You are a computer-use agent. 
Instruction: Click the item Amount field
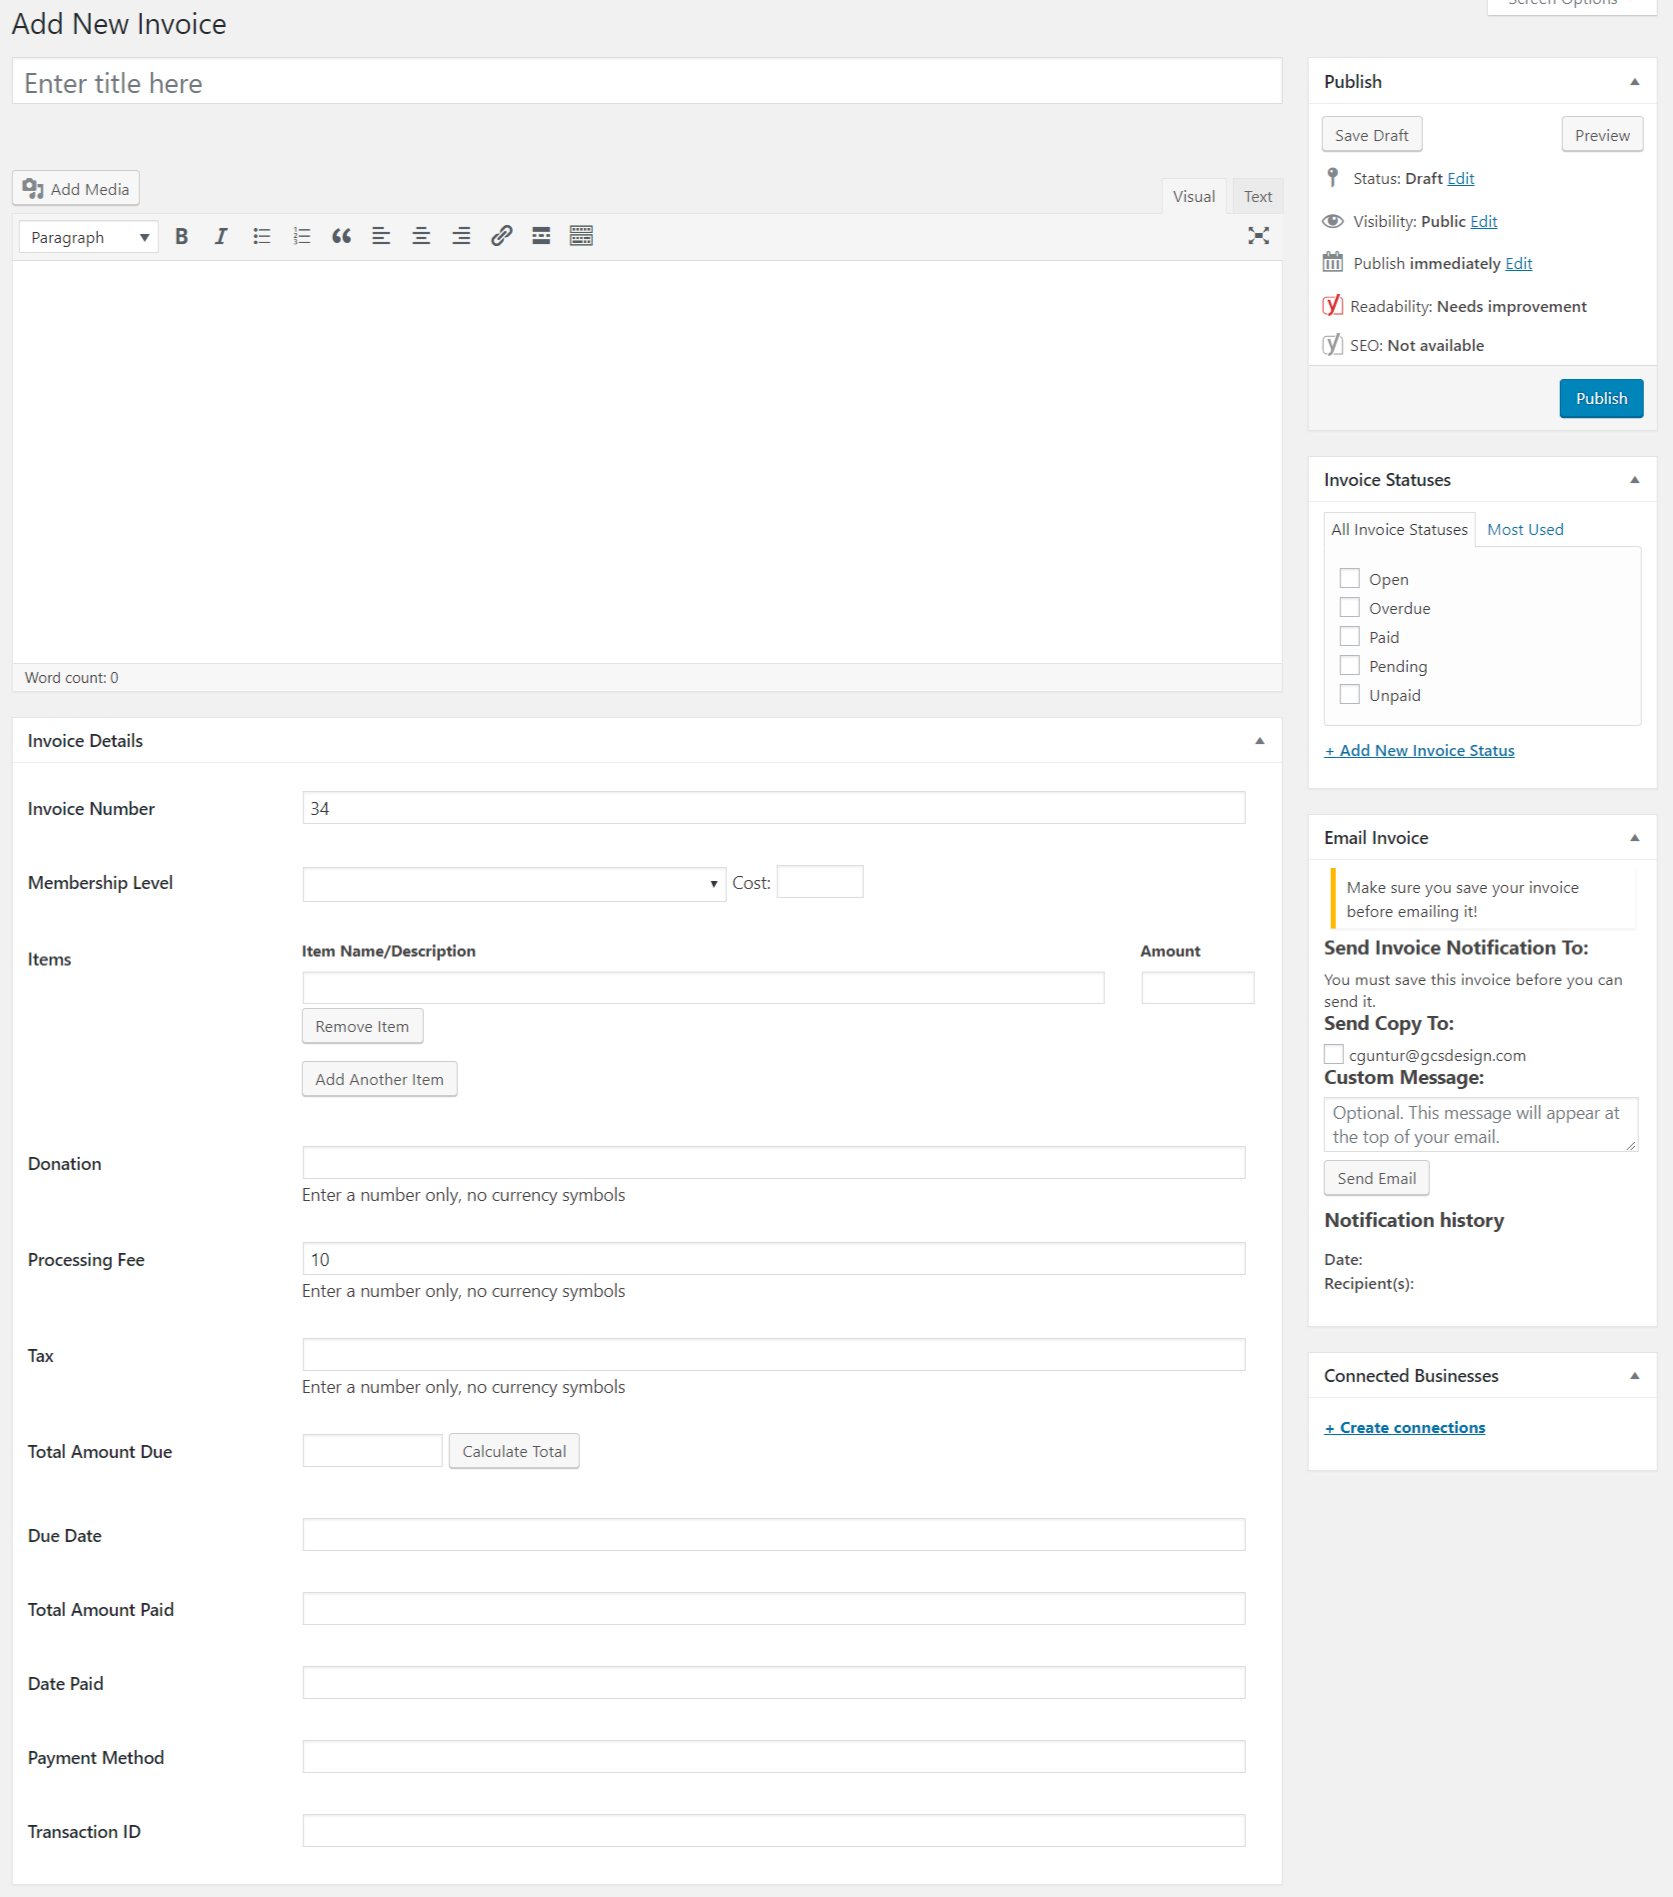coord(1198,988)
